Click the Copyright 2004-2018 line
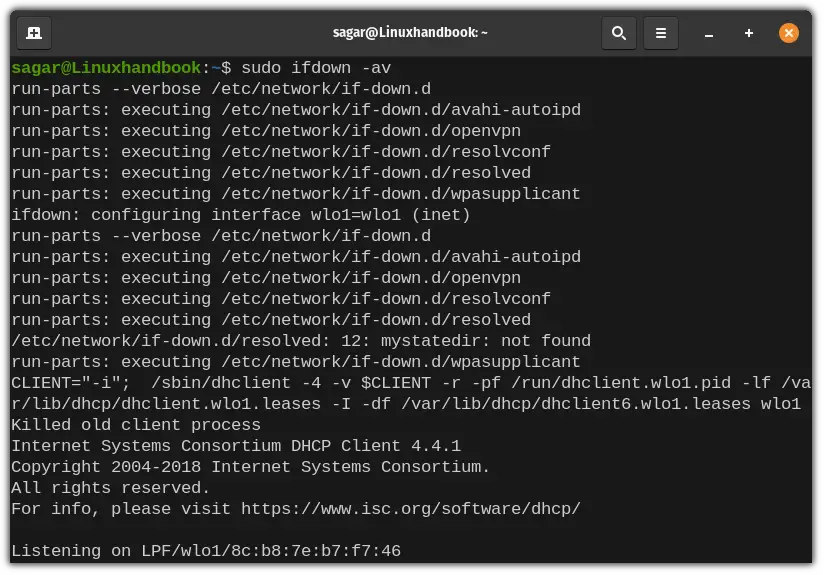The height and width of the screenshot is (575, 824). click(x=250, y=467)
